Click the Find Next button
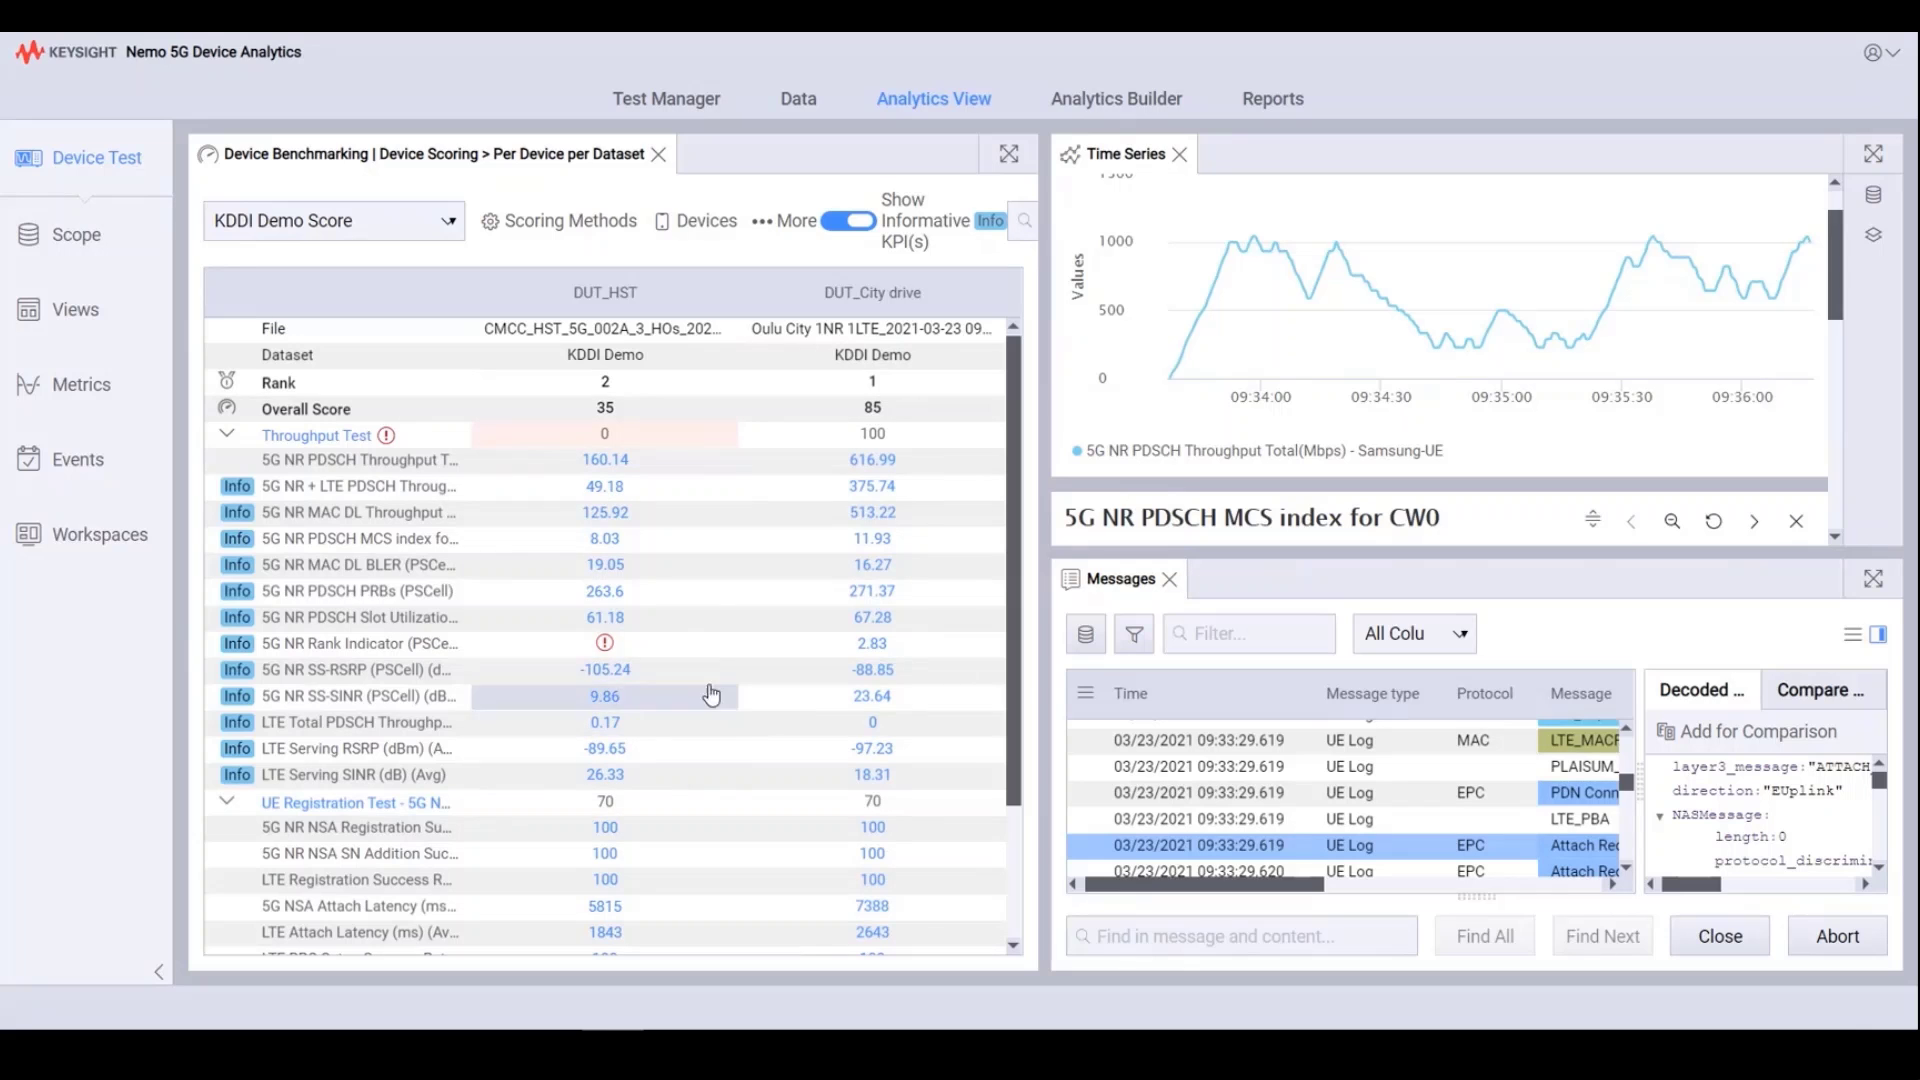 coord(1602,936)
